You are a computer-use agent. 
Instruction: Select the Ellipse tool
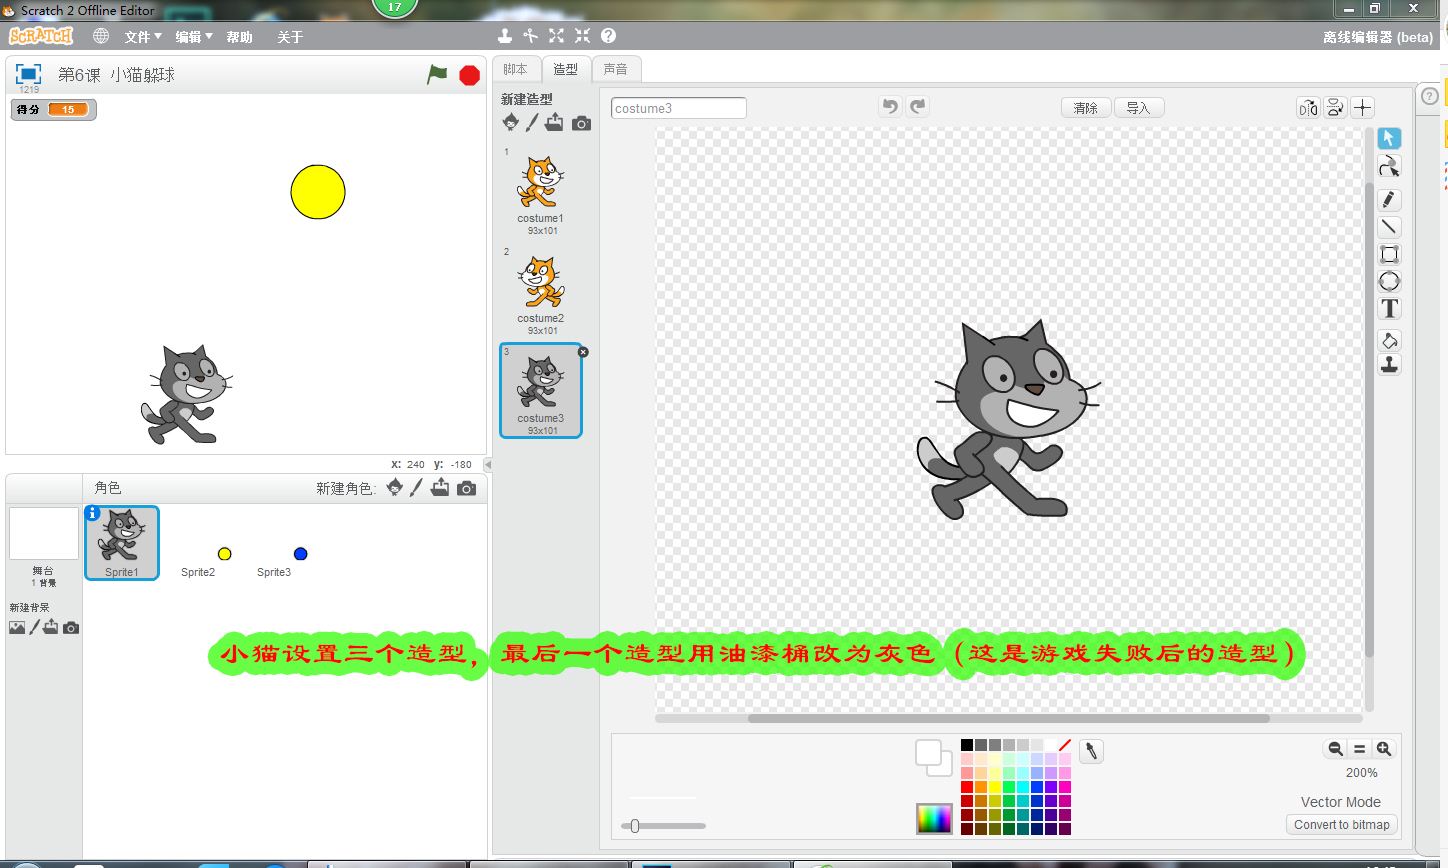pyautogui.click(x=1389, y=281)
